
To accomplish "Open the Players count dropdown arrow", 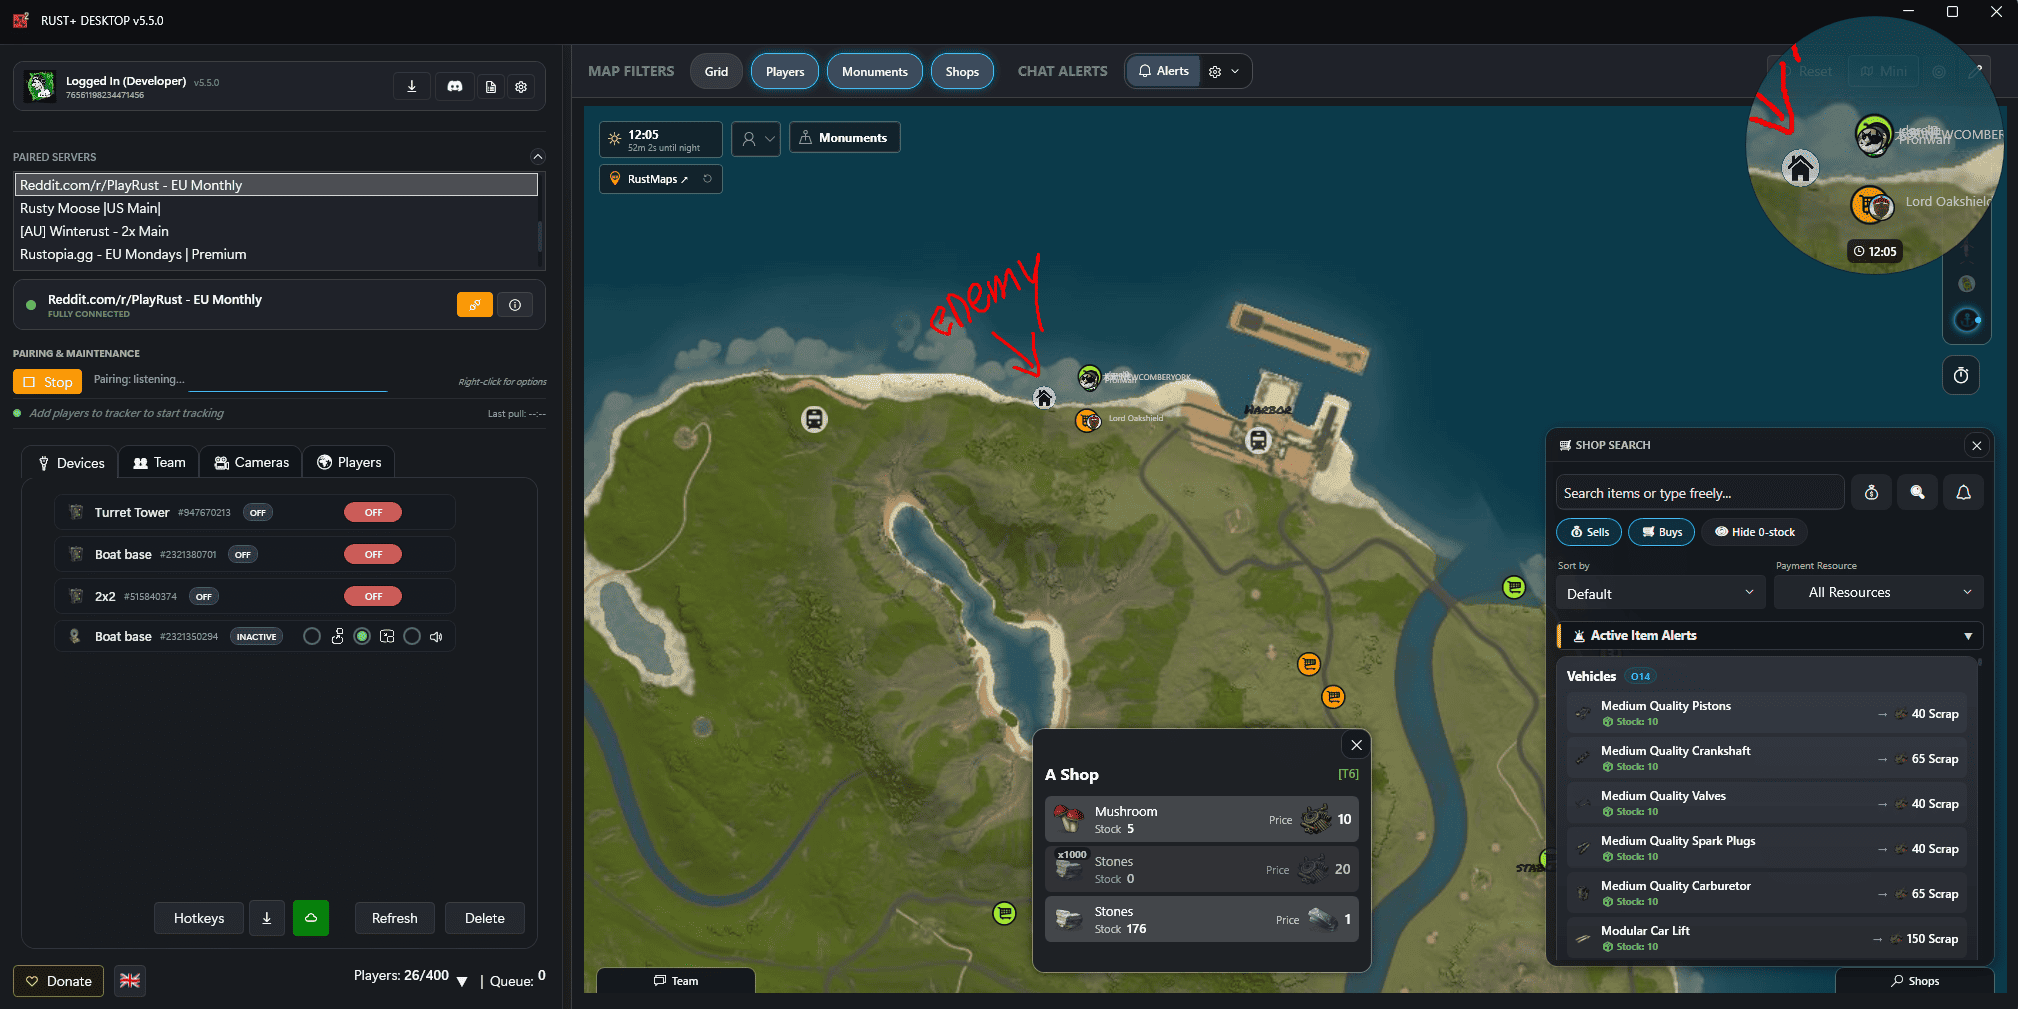I will 462,981.
